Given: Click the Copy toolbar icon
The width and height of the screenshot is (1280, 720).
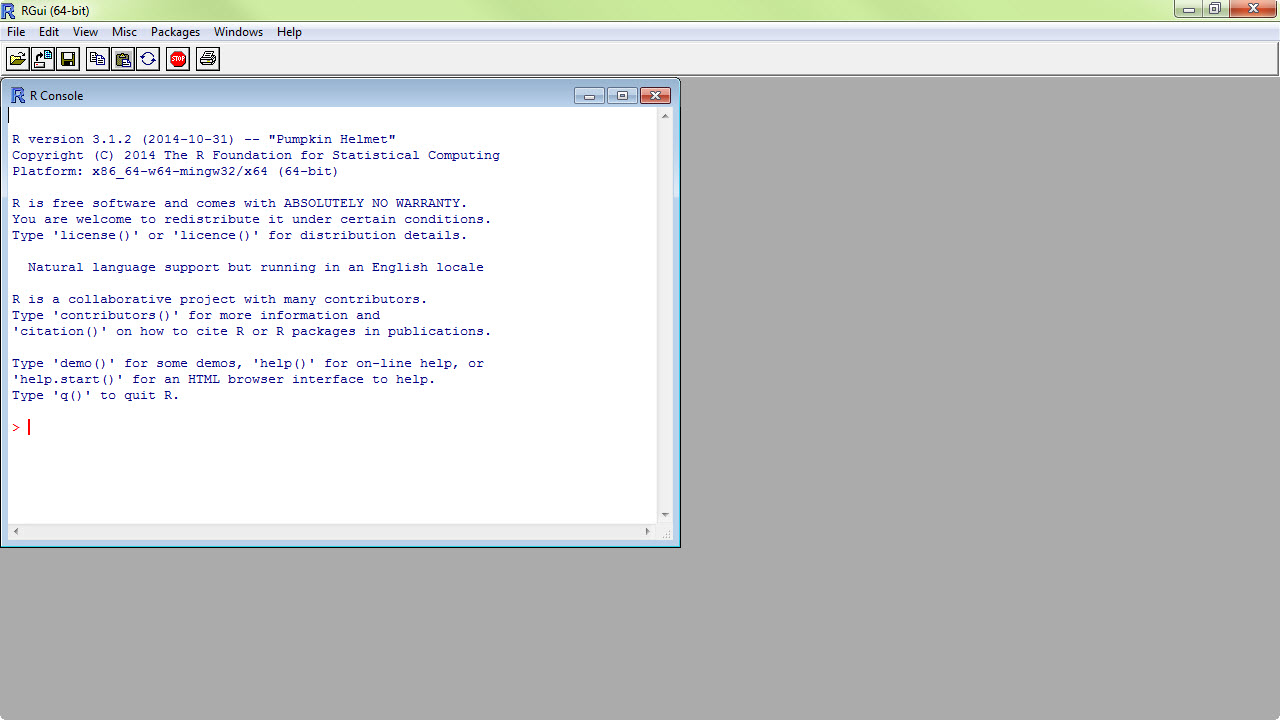Looking at the screenshot, I should [x=97, y=59].
